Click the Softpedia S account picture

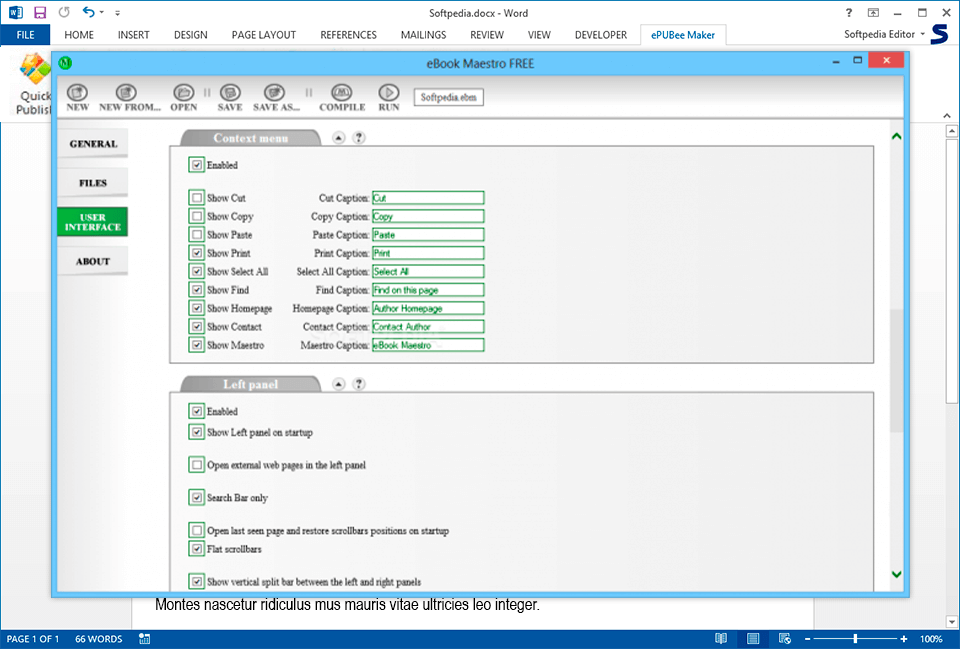pos(939,34)
